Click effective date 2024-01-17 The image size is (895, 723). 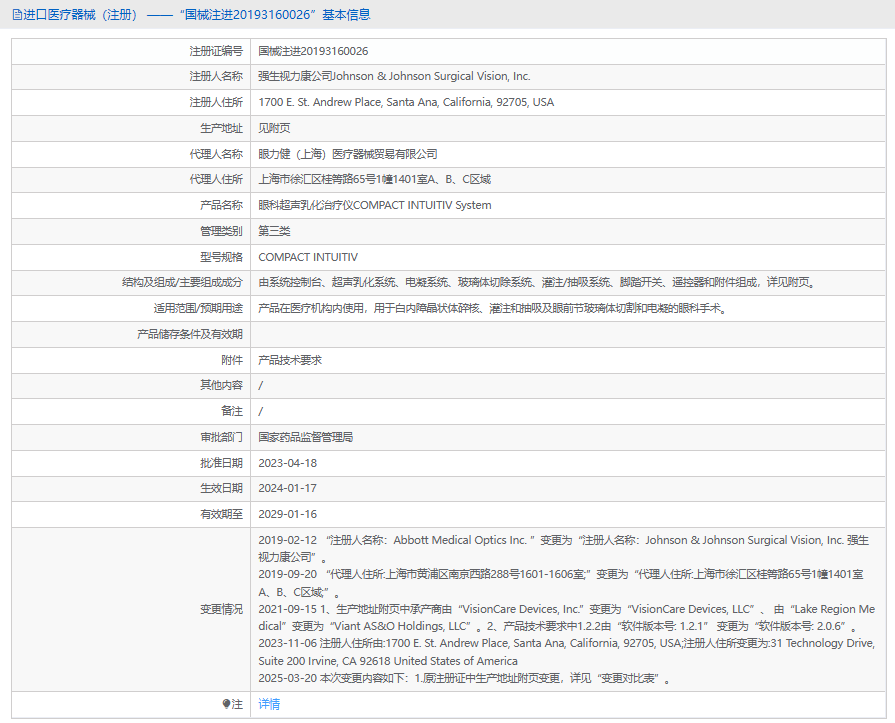coord(287,488)
